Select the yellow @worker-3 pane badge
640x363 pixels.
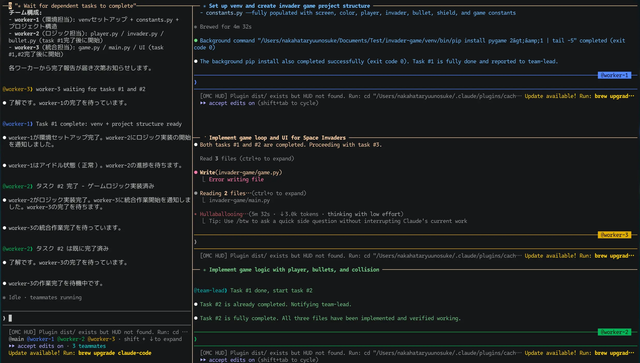[x=614, y=235]
